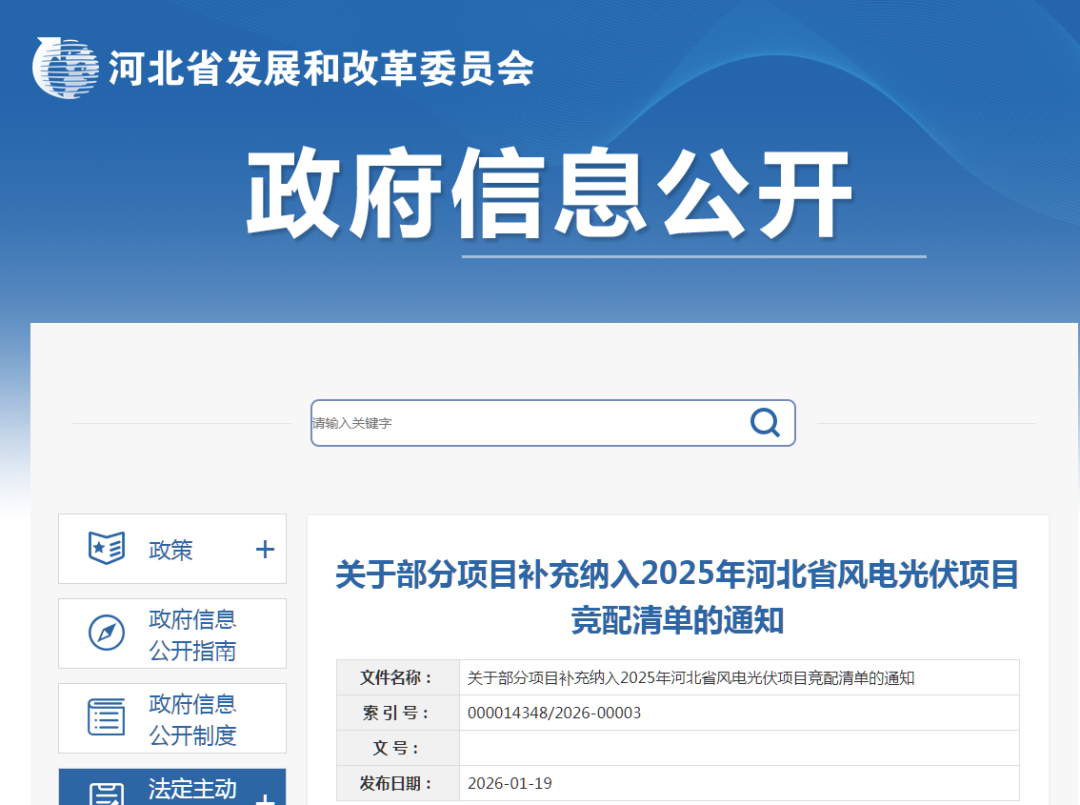
Task: Open the 政府信息公开制度 sidebar entry
Action: [191, 717]
